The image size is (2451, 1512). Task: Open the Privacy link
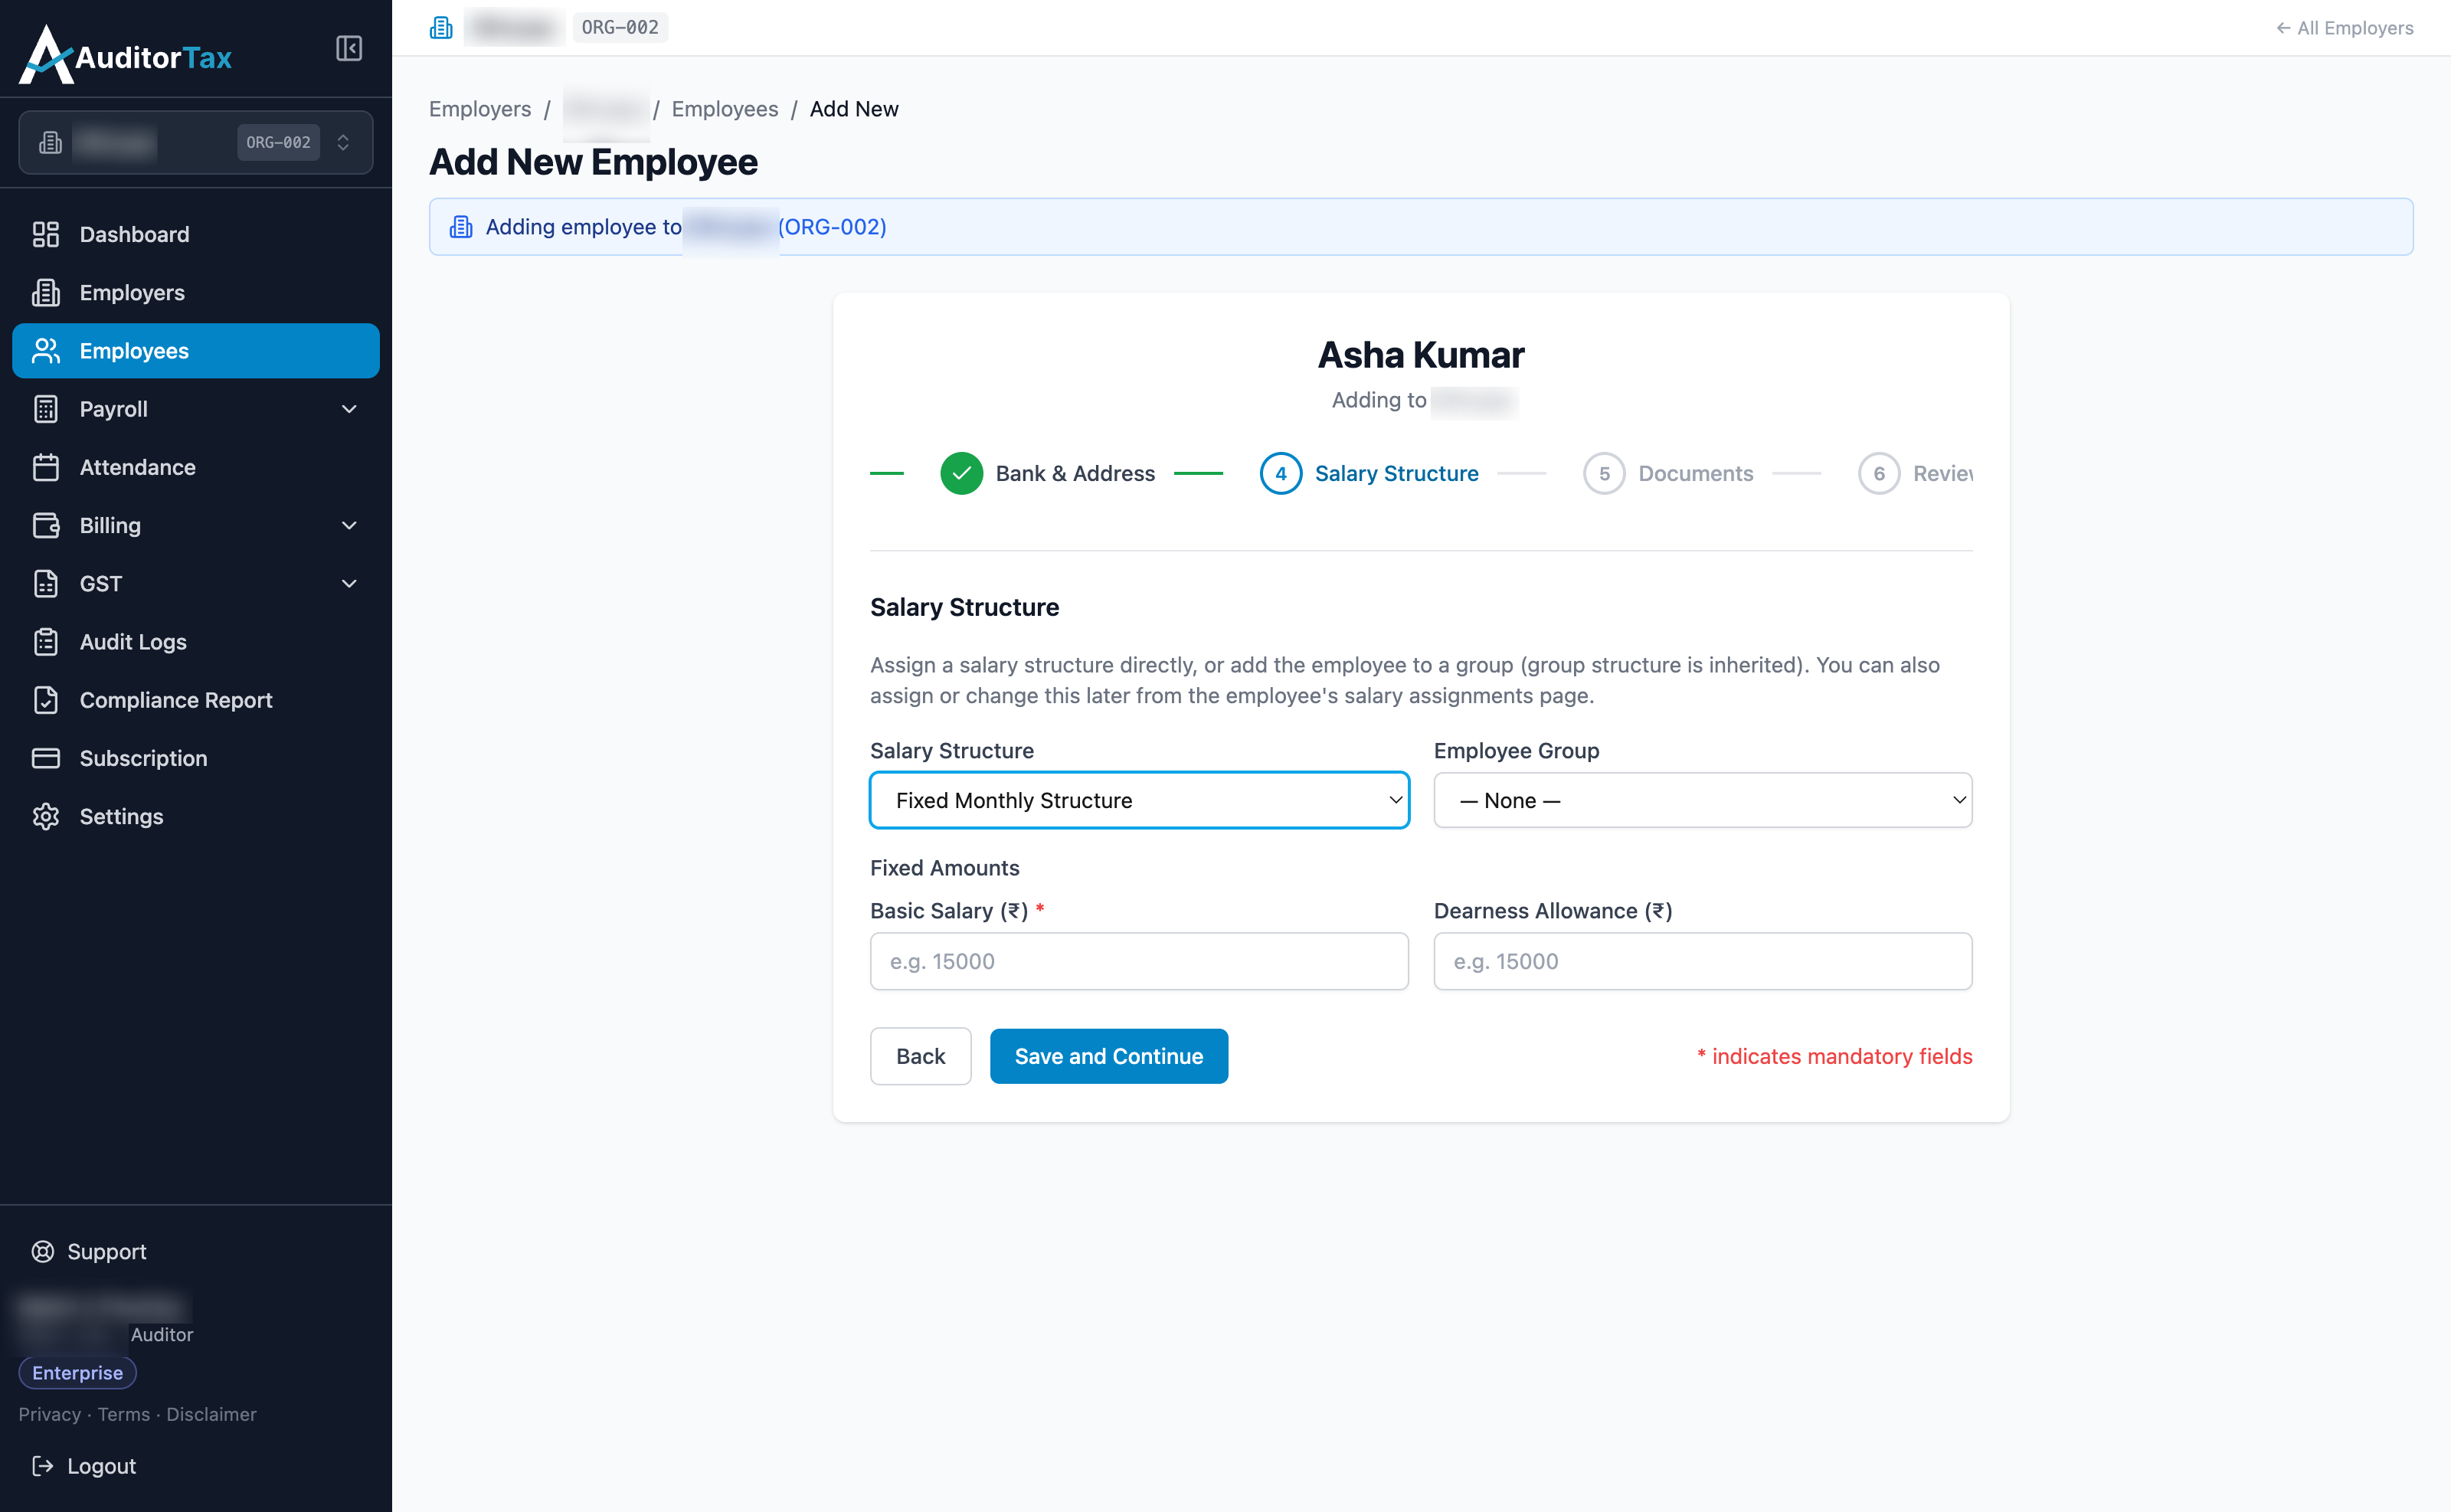click(x=49, y=1414)
